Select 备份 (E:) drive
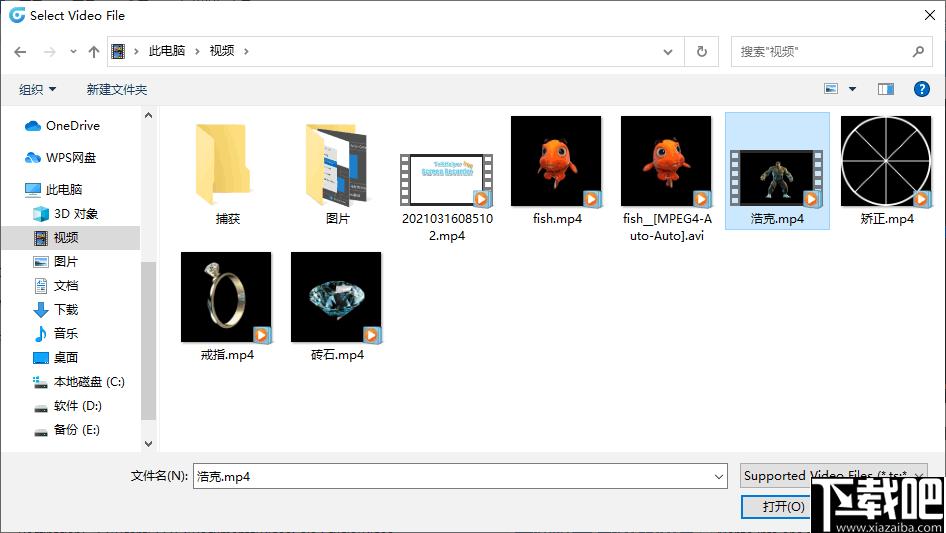 pyautogui.click(x=66, y=430)
